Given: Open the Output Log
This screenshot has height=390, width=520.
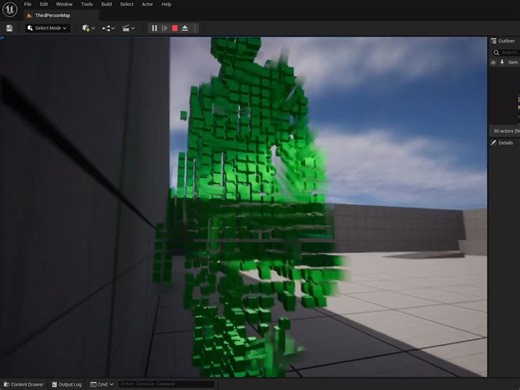Looking at the screenshot, I should (x=67, y=384).
